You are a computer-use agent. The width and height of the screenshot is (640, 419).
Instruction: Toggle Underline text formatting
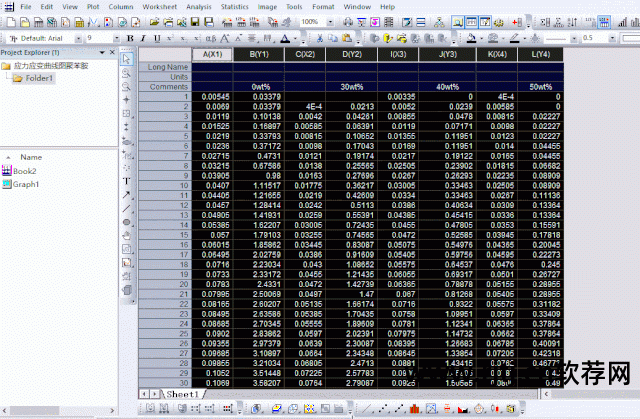tap(157, 38)
